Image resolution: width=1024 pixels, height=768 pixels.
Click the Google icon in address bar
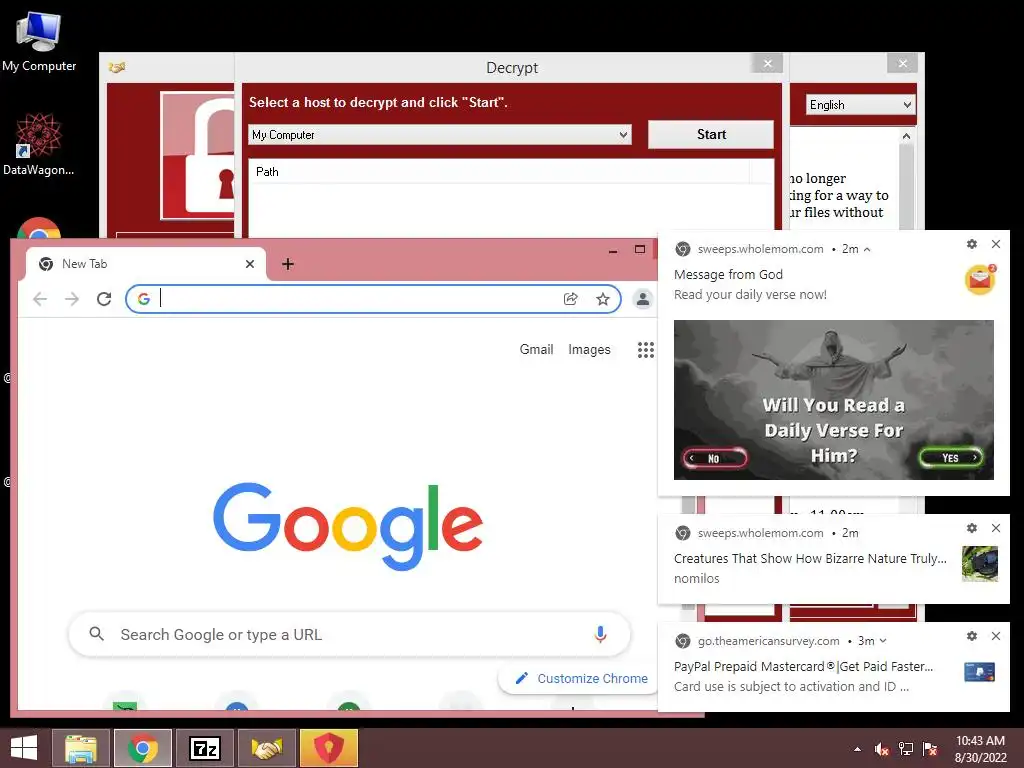click(x=144, y=299)
